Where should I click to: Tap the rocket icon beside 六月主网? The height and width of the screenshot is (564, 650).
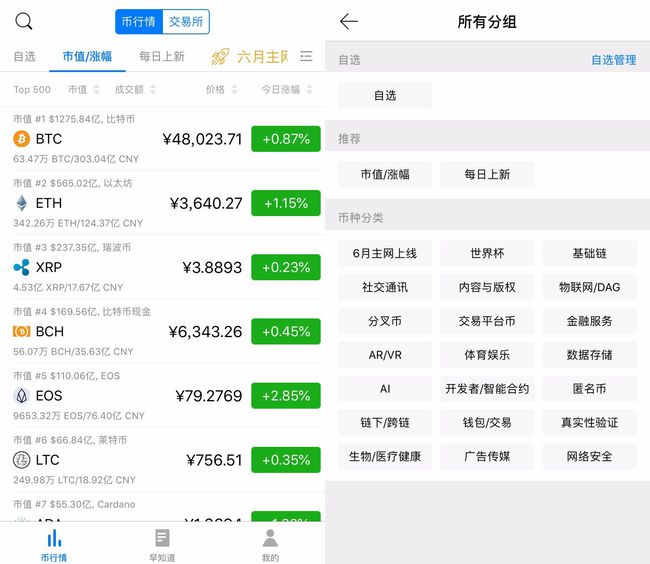220,56
